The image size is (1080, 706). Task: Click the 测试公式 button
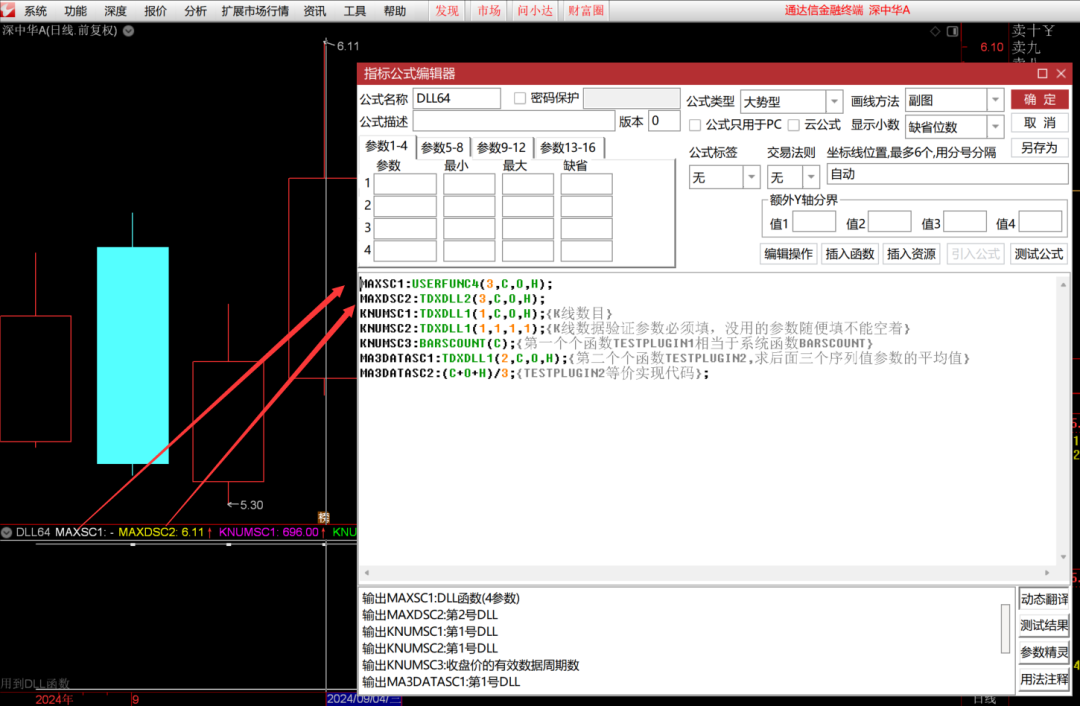coord(1039,253)
